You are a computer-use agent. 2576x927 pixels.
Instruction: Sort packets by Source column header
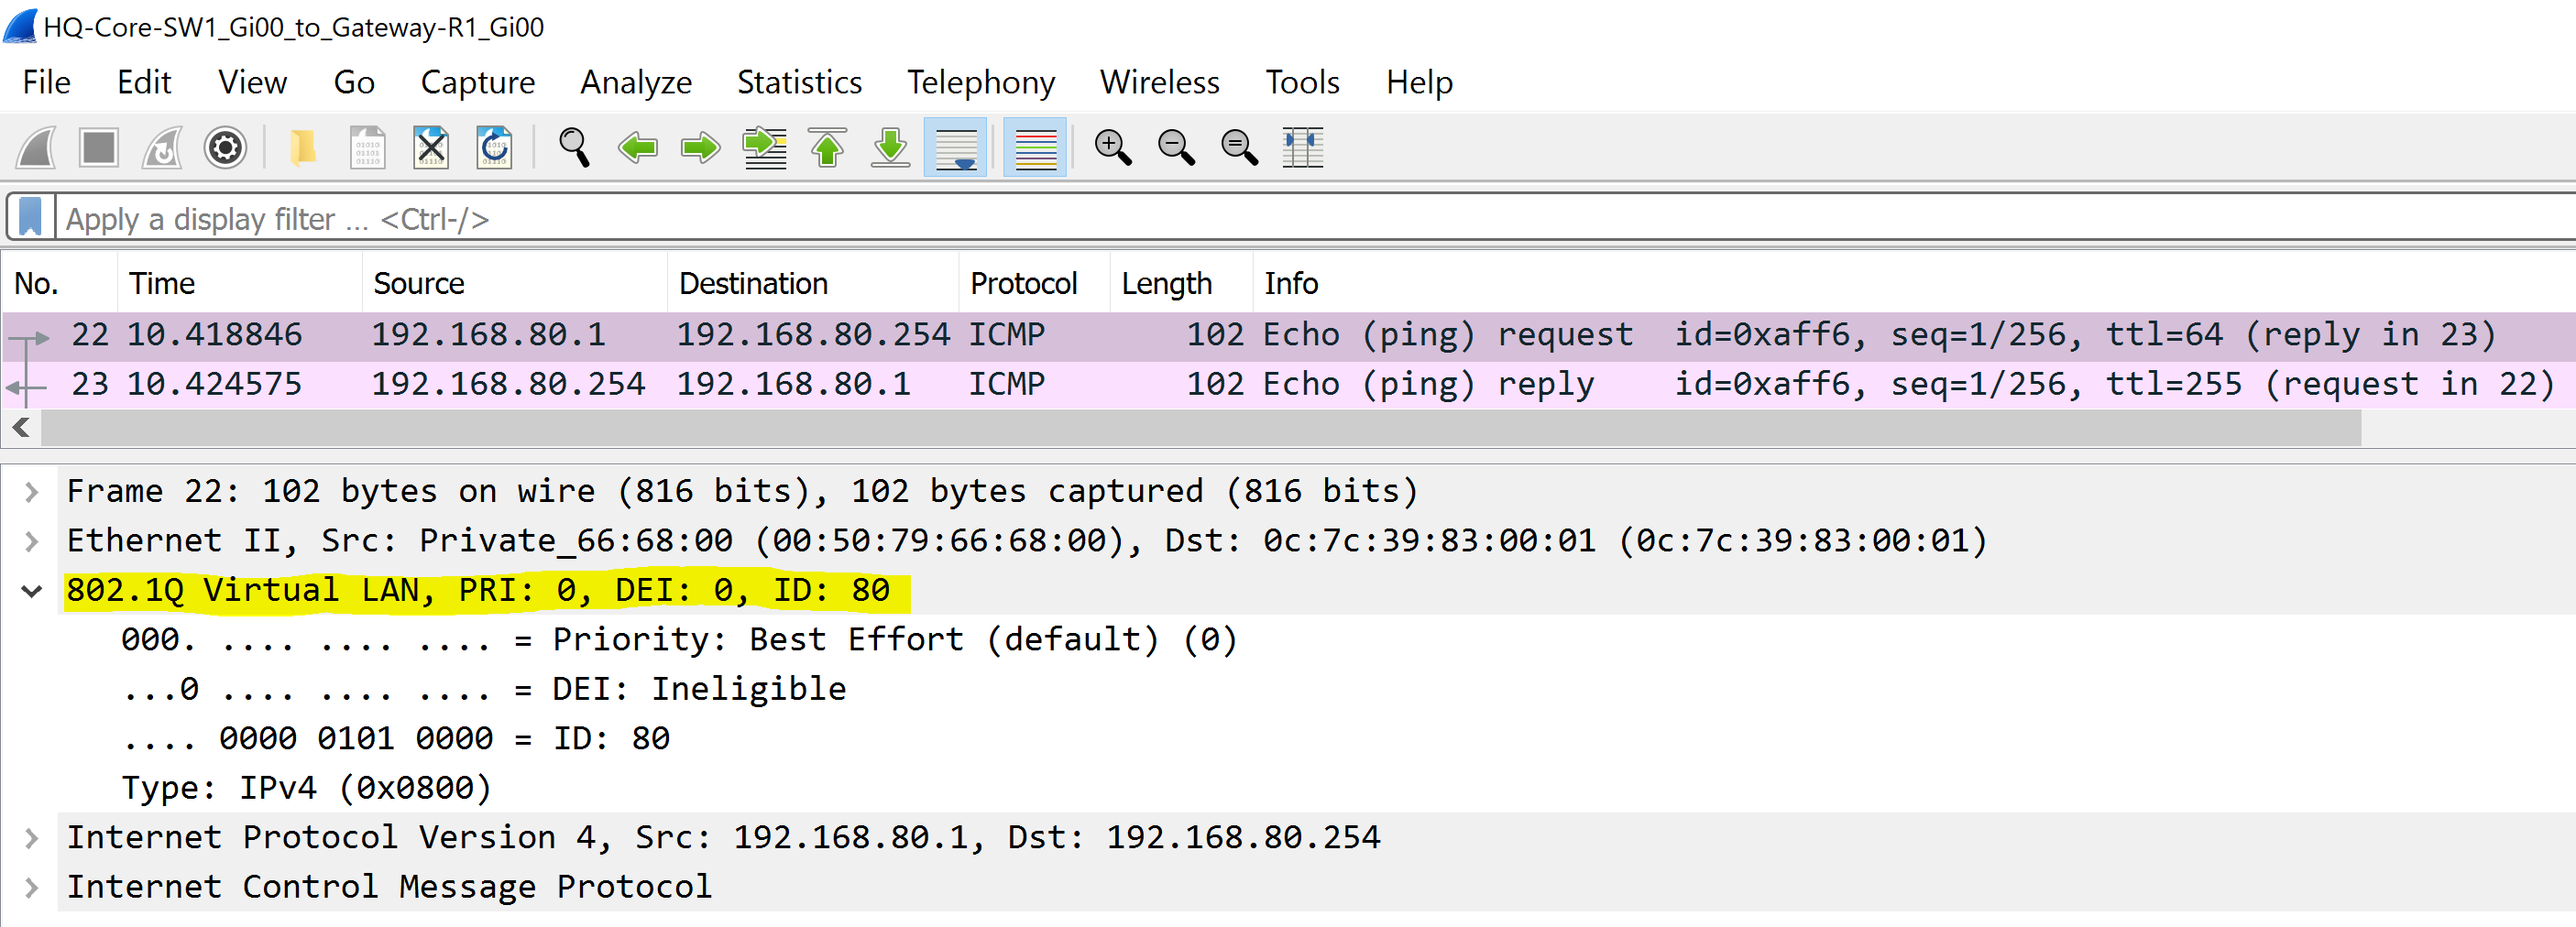coord(515,283)
